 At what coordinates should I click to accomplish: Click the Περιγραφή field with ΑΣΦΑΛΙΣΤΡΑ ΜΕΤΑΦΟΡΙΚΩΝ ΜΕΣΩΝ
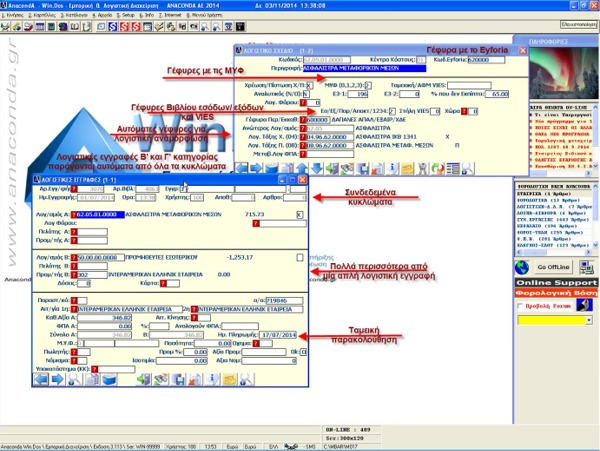[x=364, y=68]
